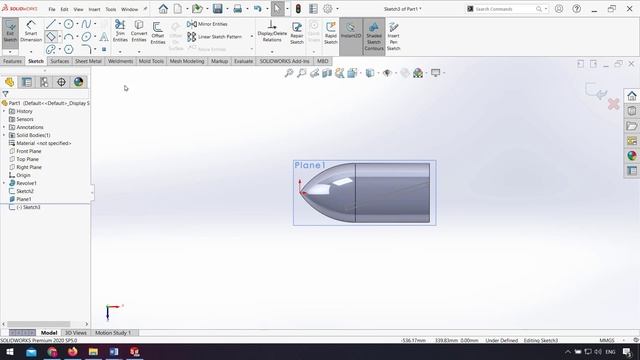Open Firefox from the taskbar
The width and height of the screenshot is (640, 360).
73,351
